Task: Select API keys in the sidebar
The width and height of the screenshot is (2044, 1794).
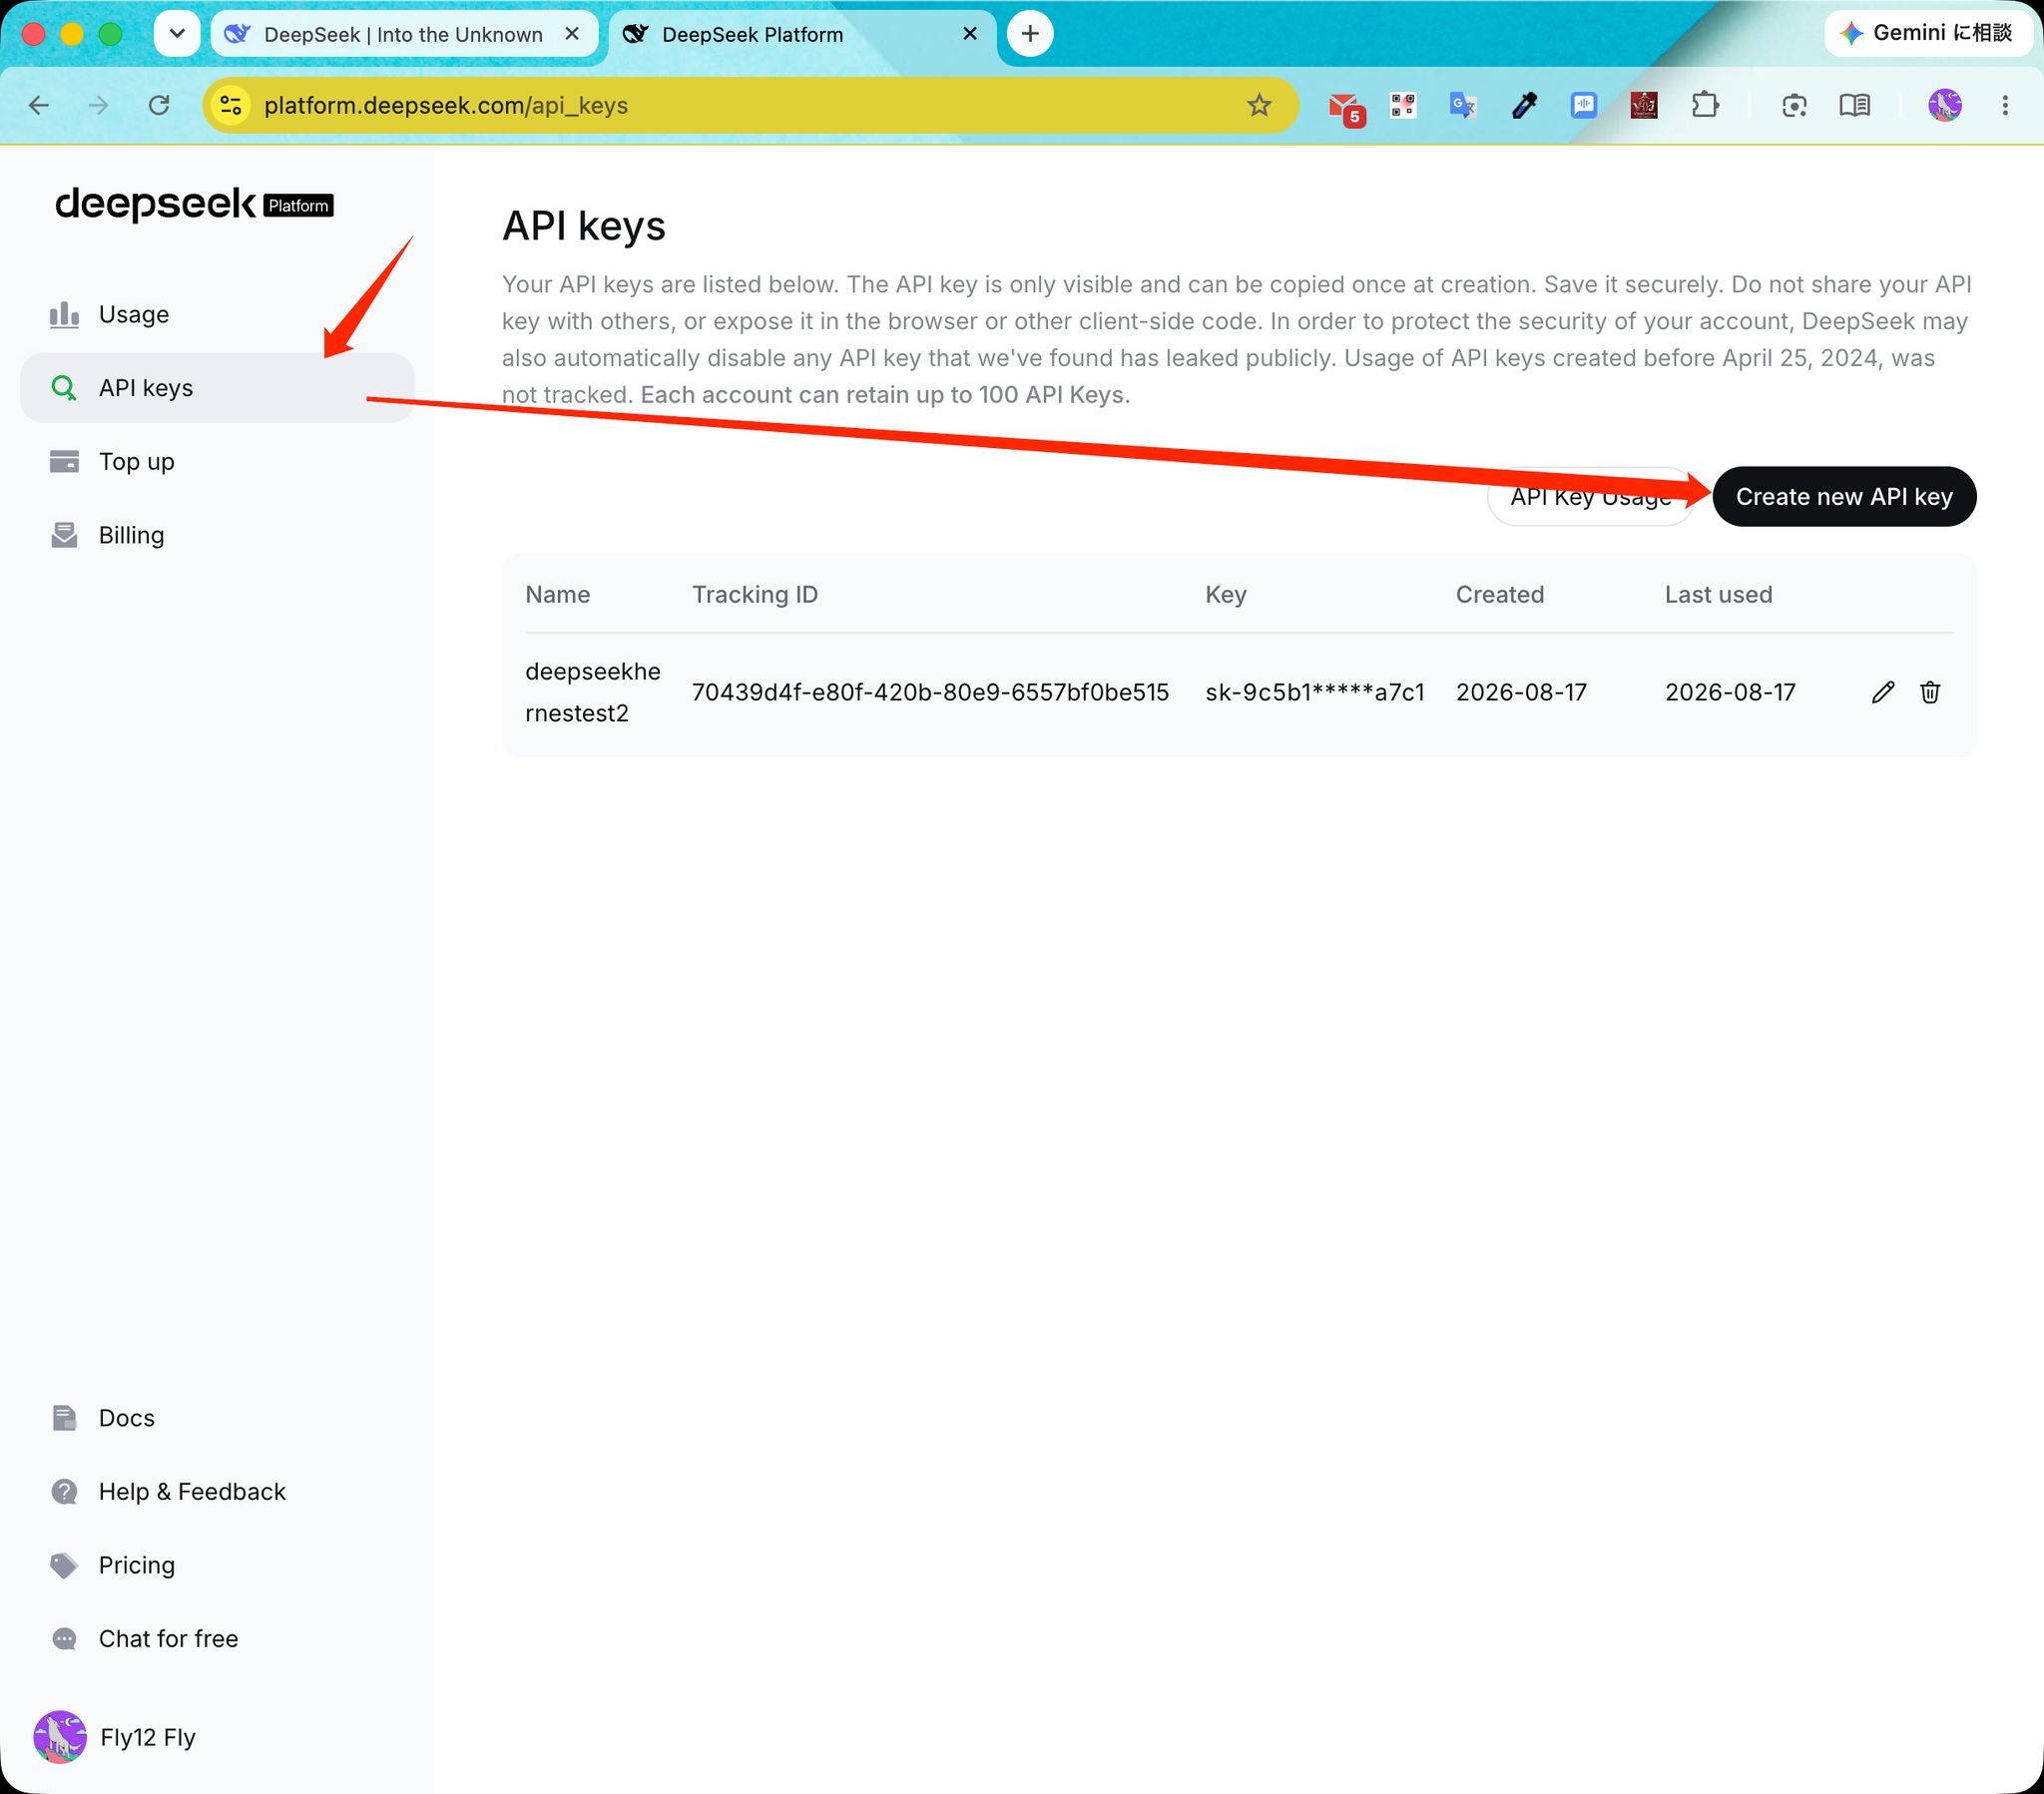Action: click(x=217, y=388)
